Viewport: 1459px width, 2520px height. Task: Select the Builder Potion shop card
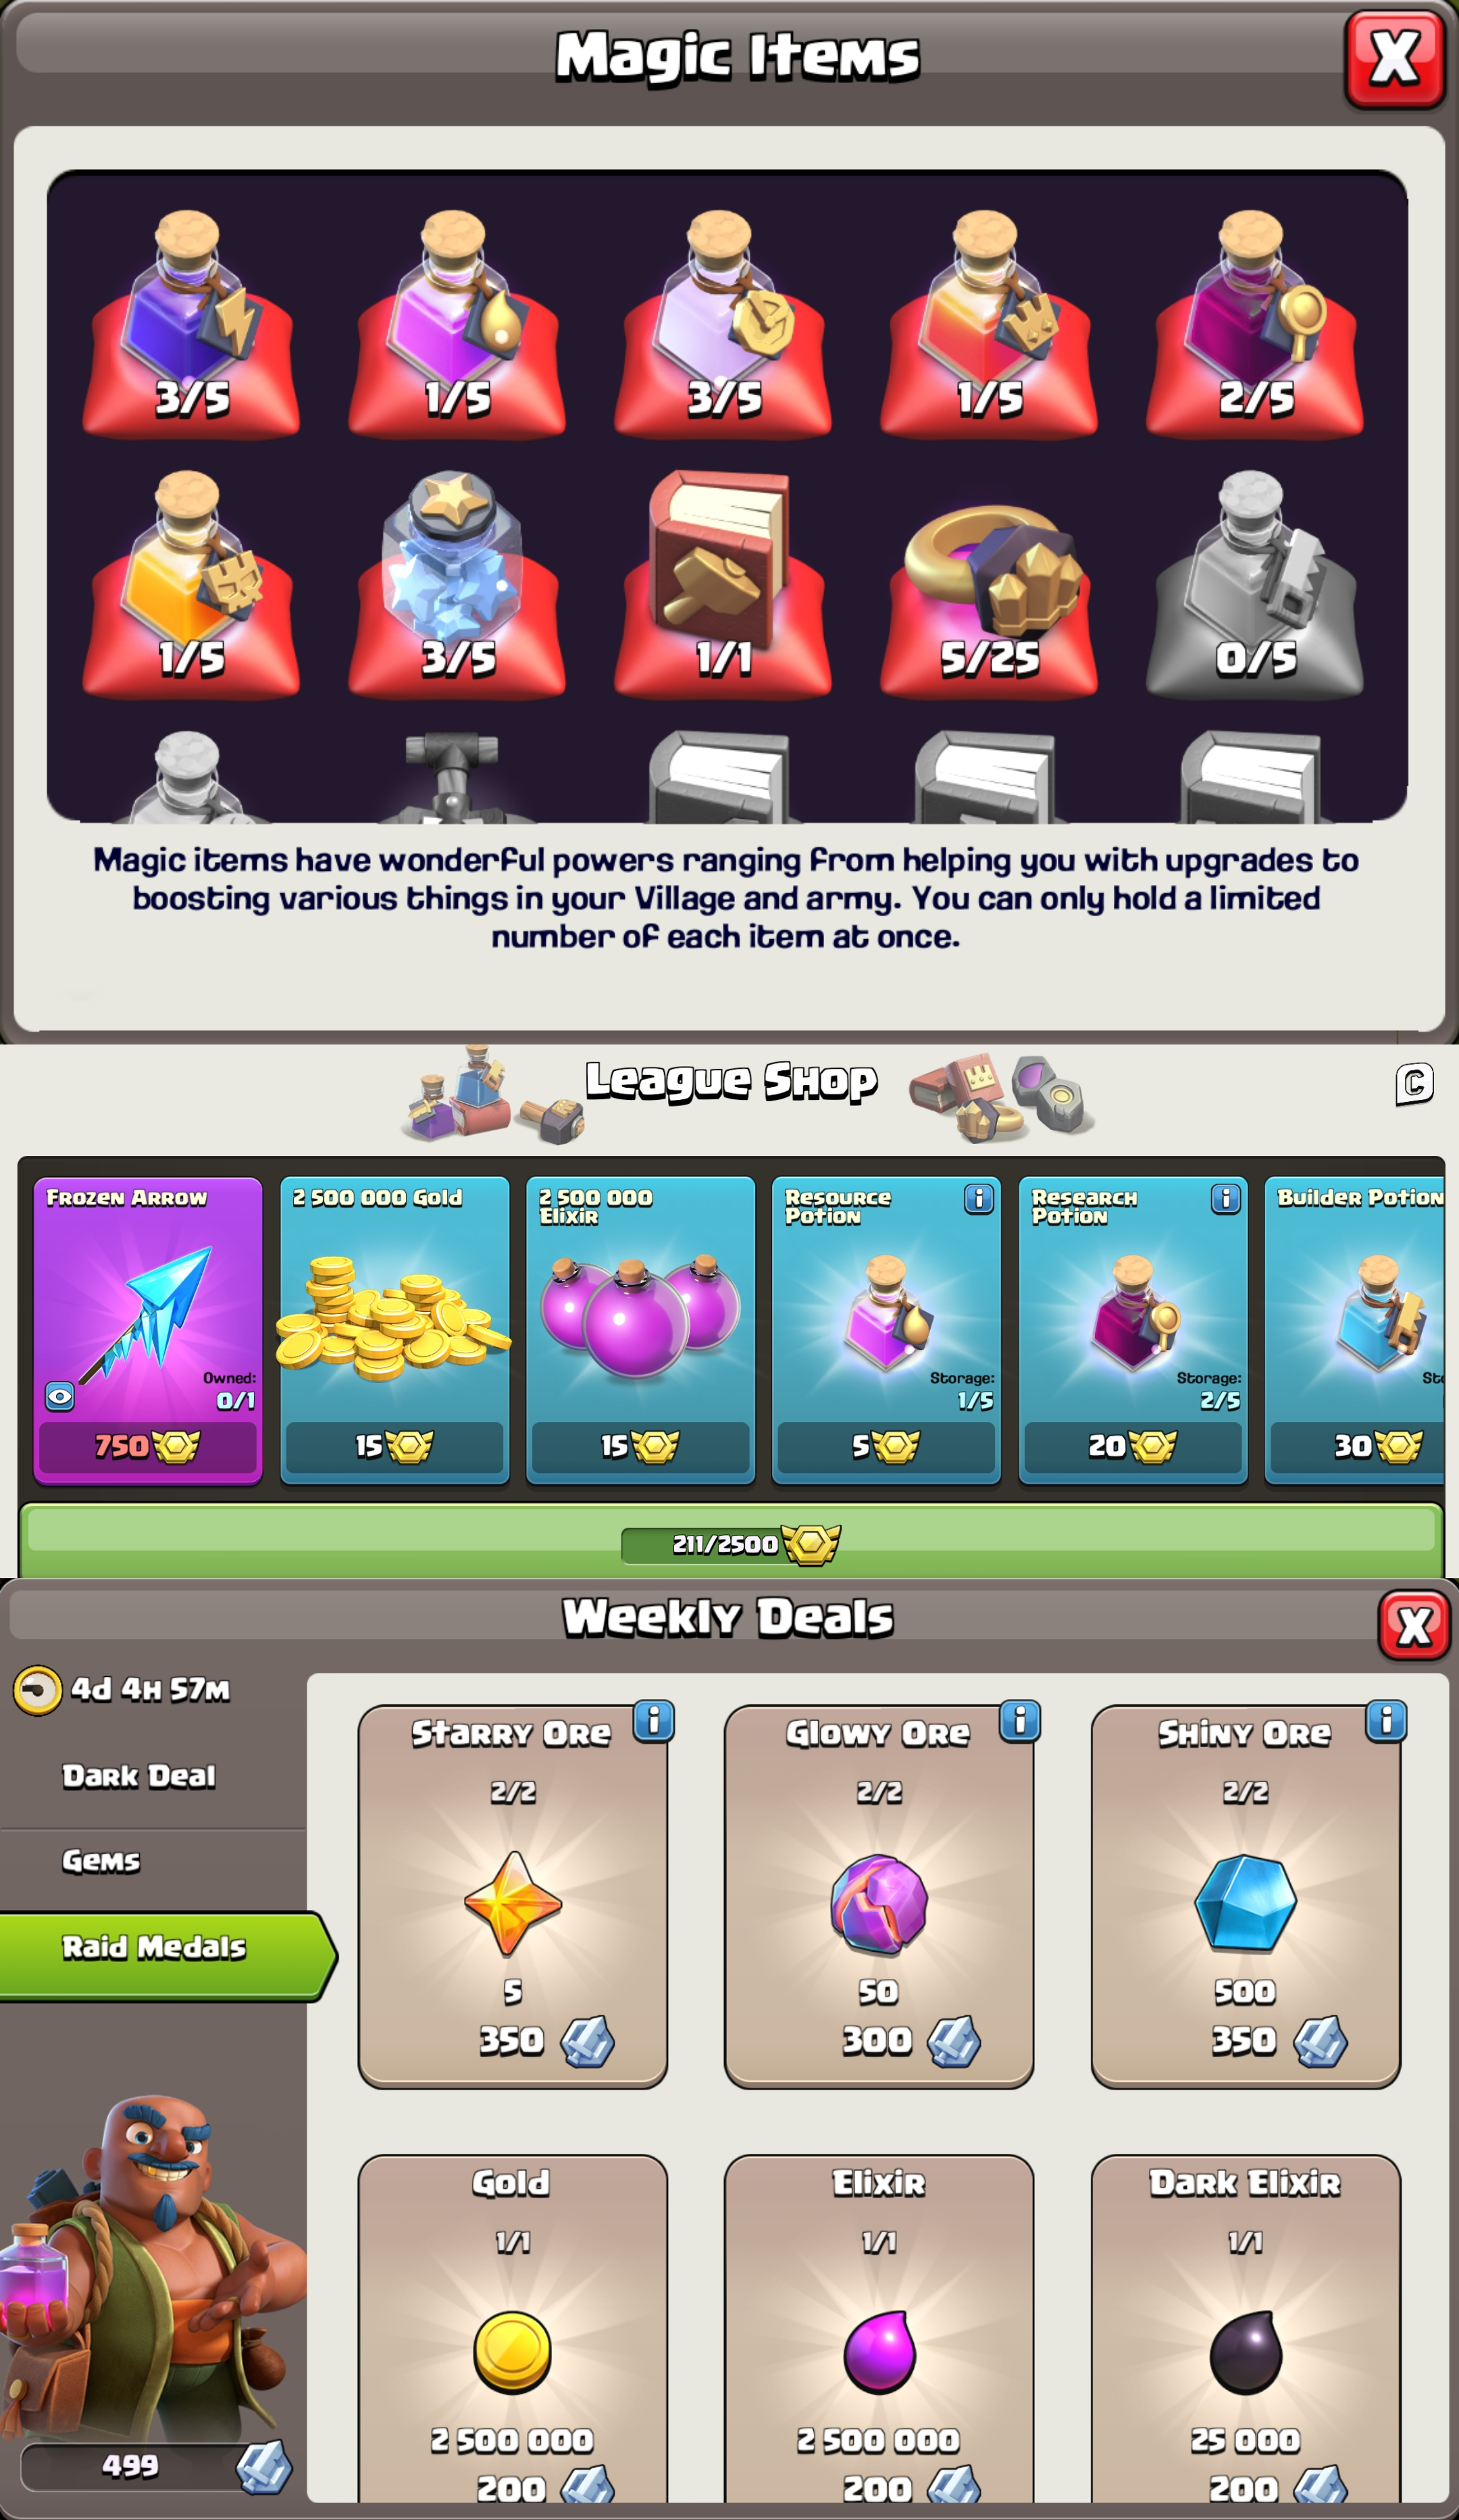(1356, 1330)
